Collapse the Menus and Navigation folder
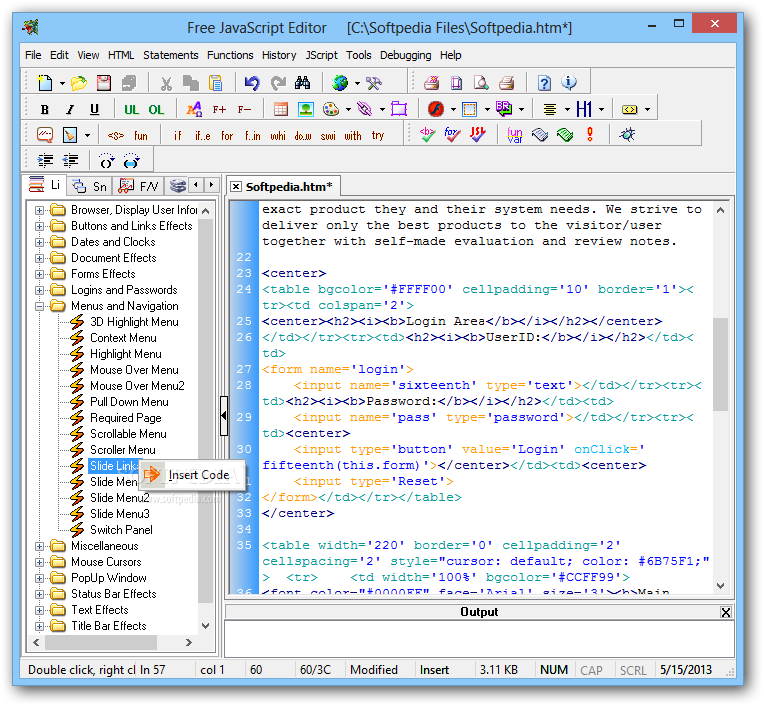764x706 pixels. click(39, 306)
